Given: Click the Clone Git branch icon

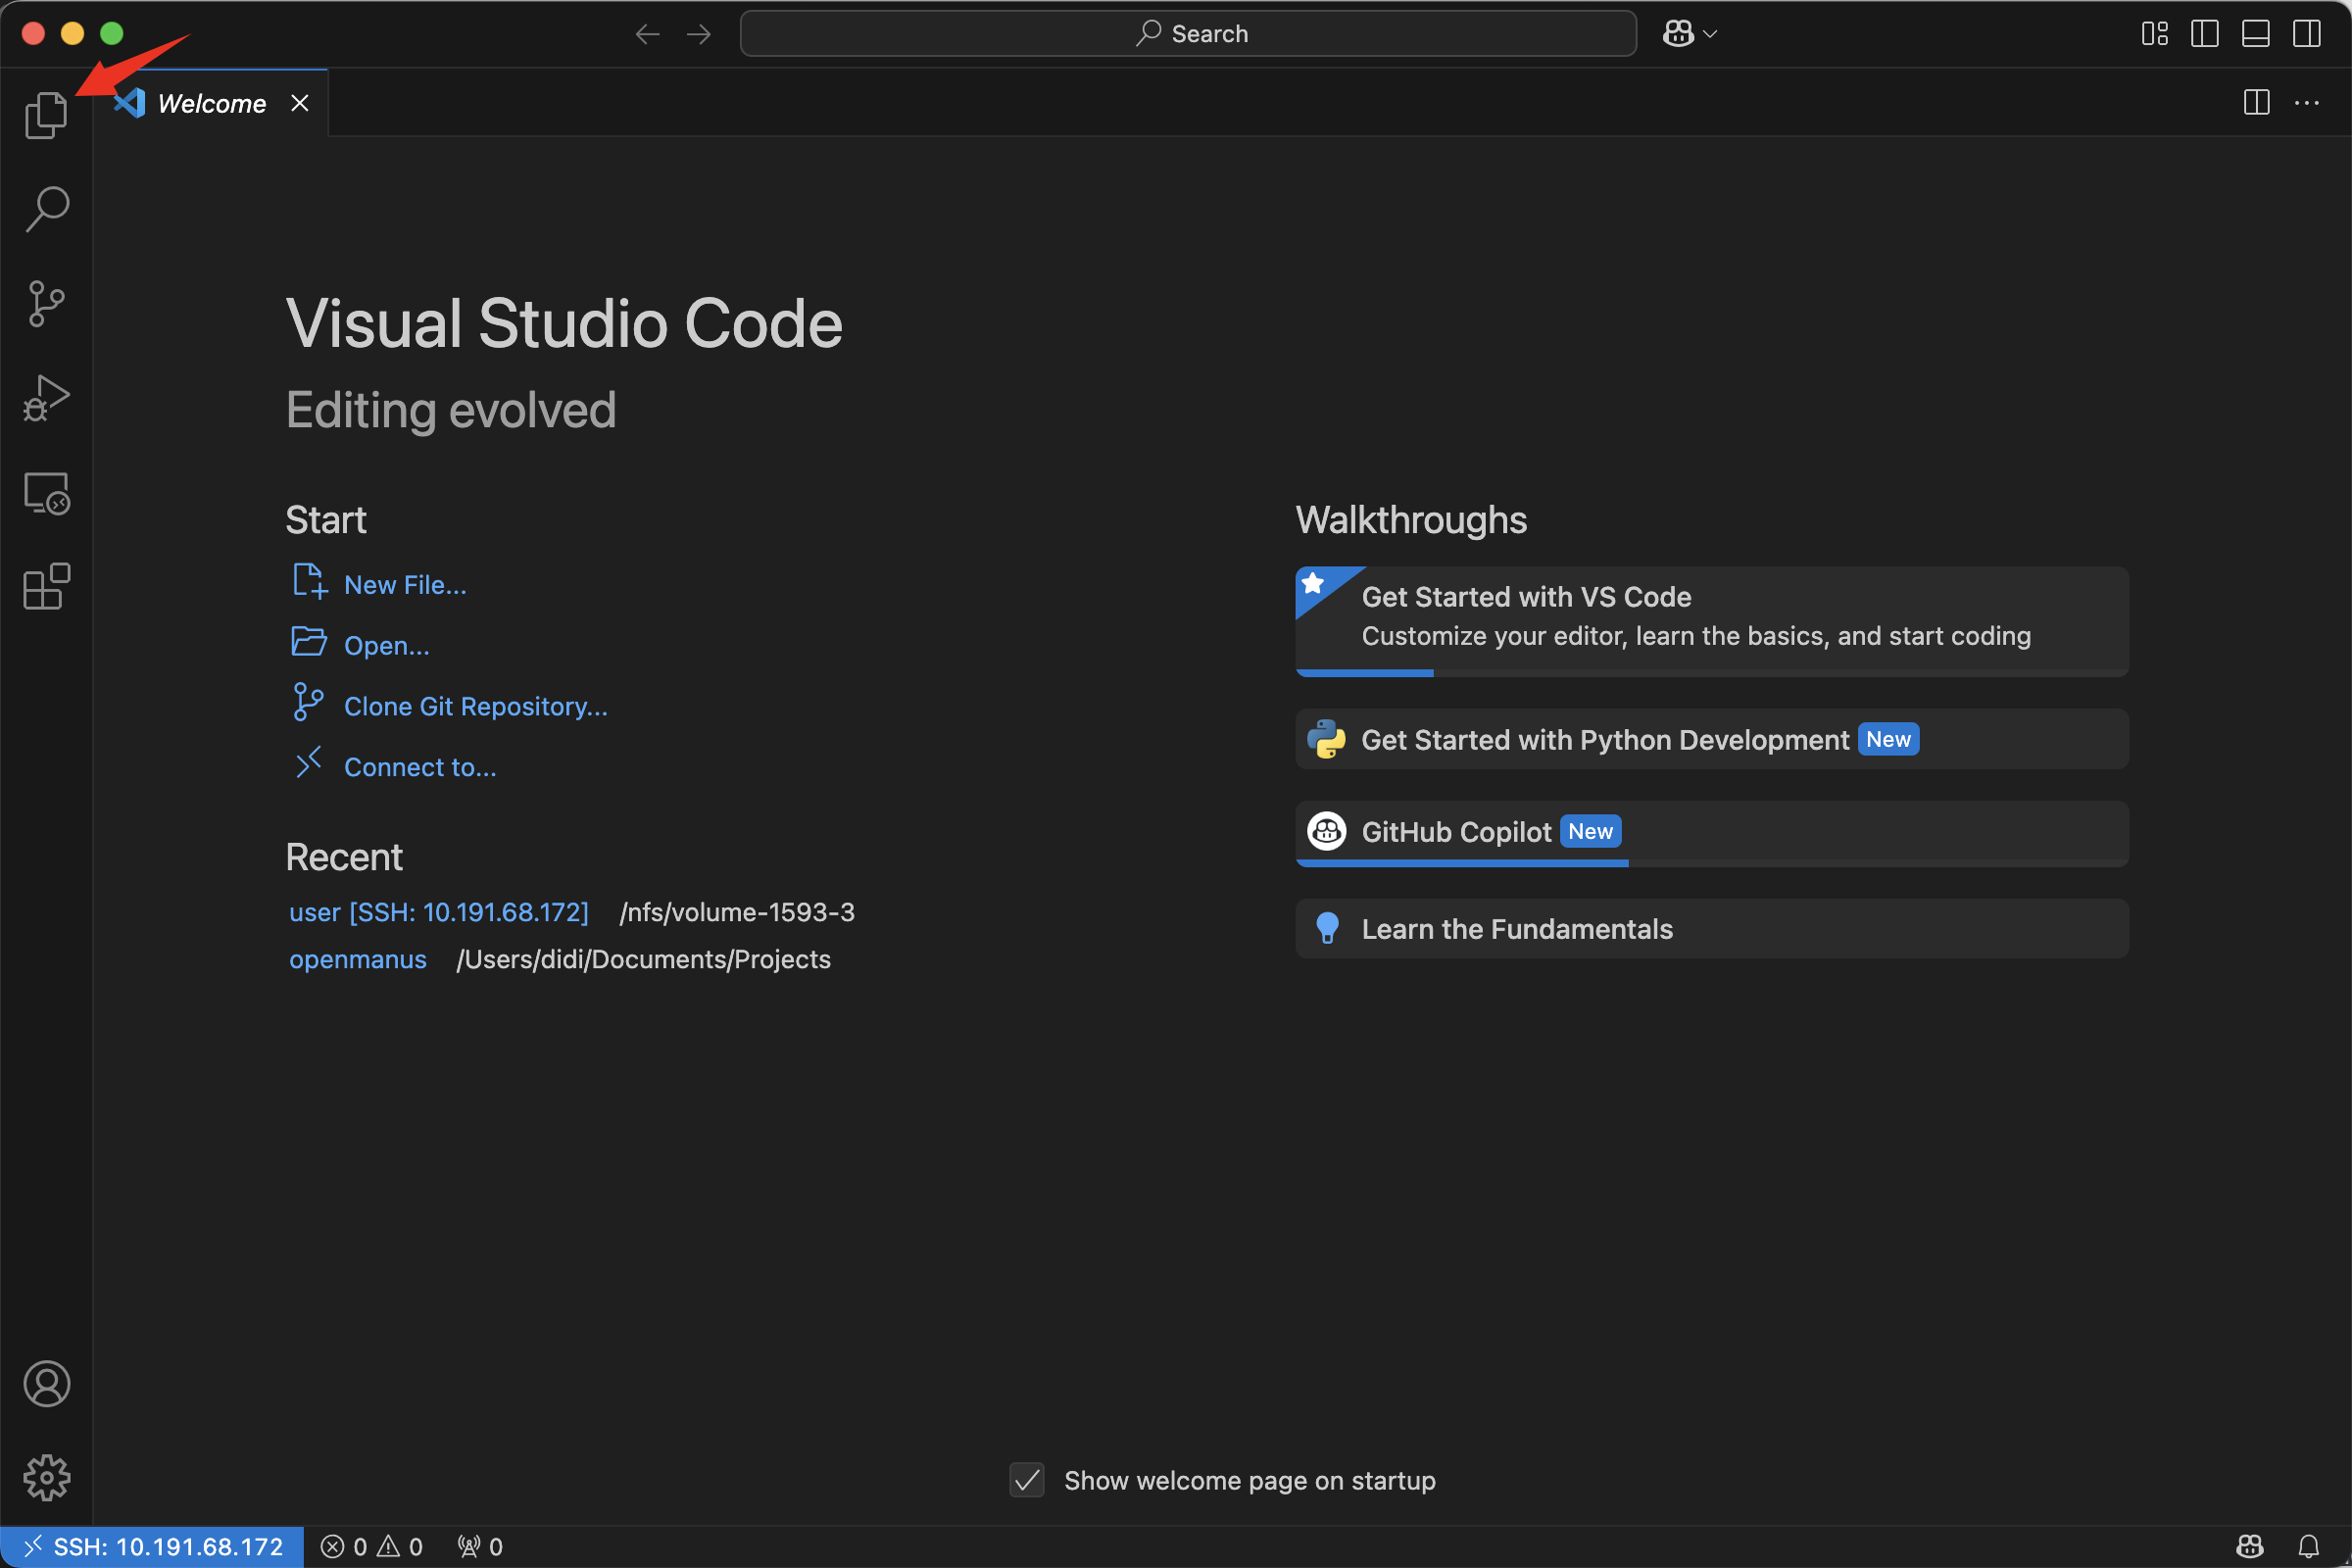Looking at the screenshot, I should (308, 702).
